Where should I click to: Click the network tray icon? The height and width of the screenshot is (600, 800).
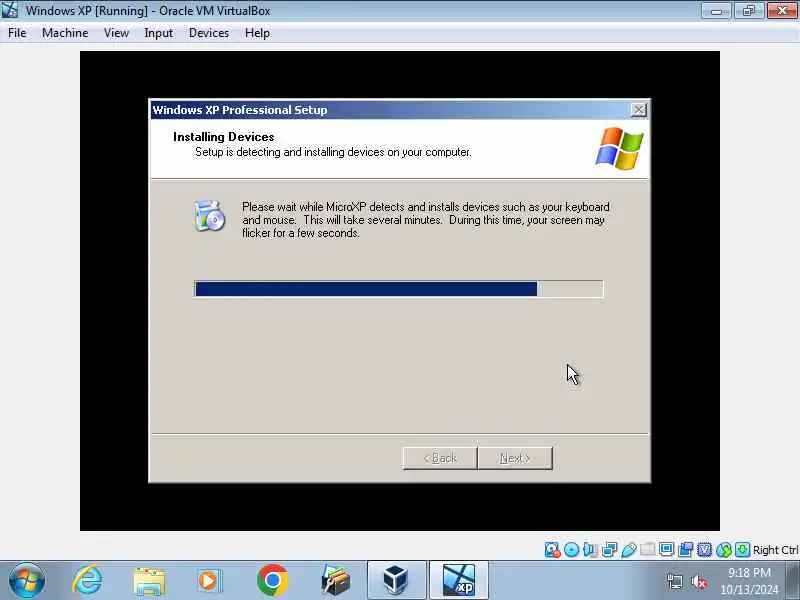point(674,581)
